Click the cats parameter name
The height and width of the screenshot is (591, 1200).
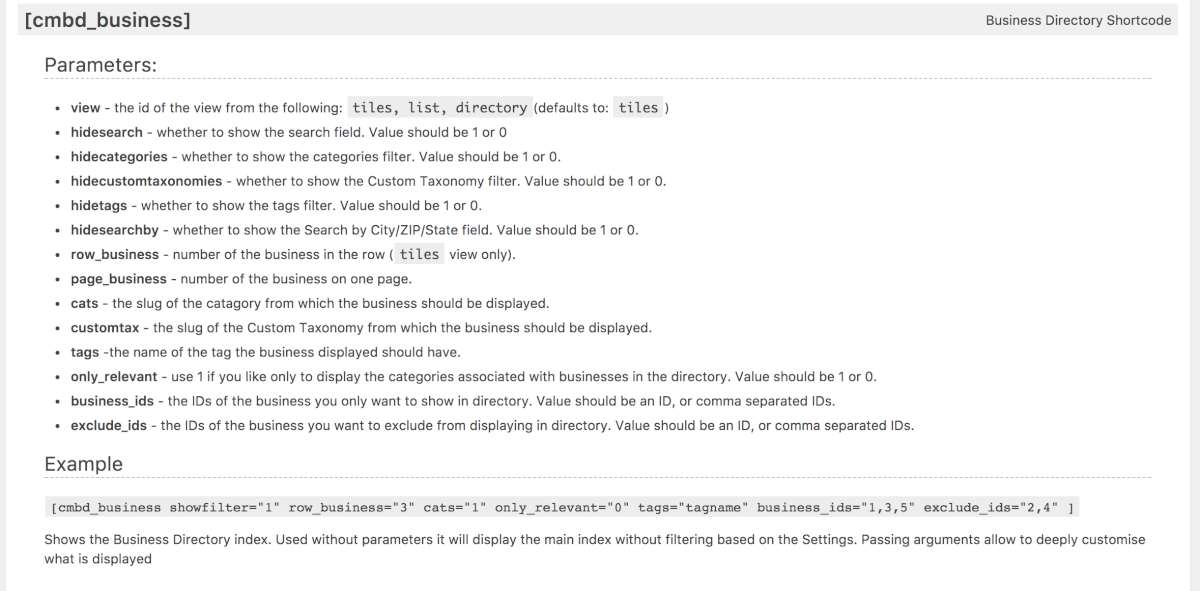(84, 303)
